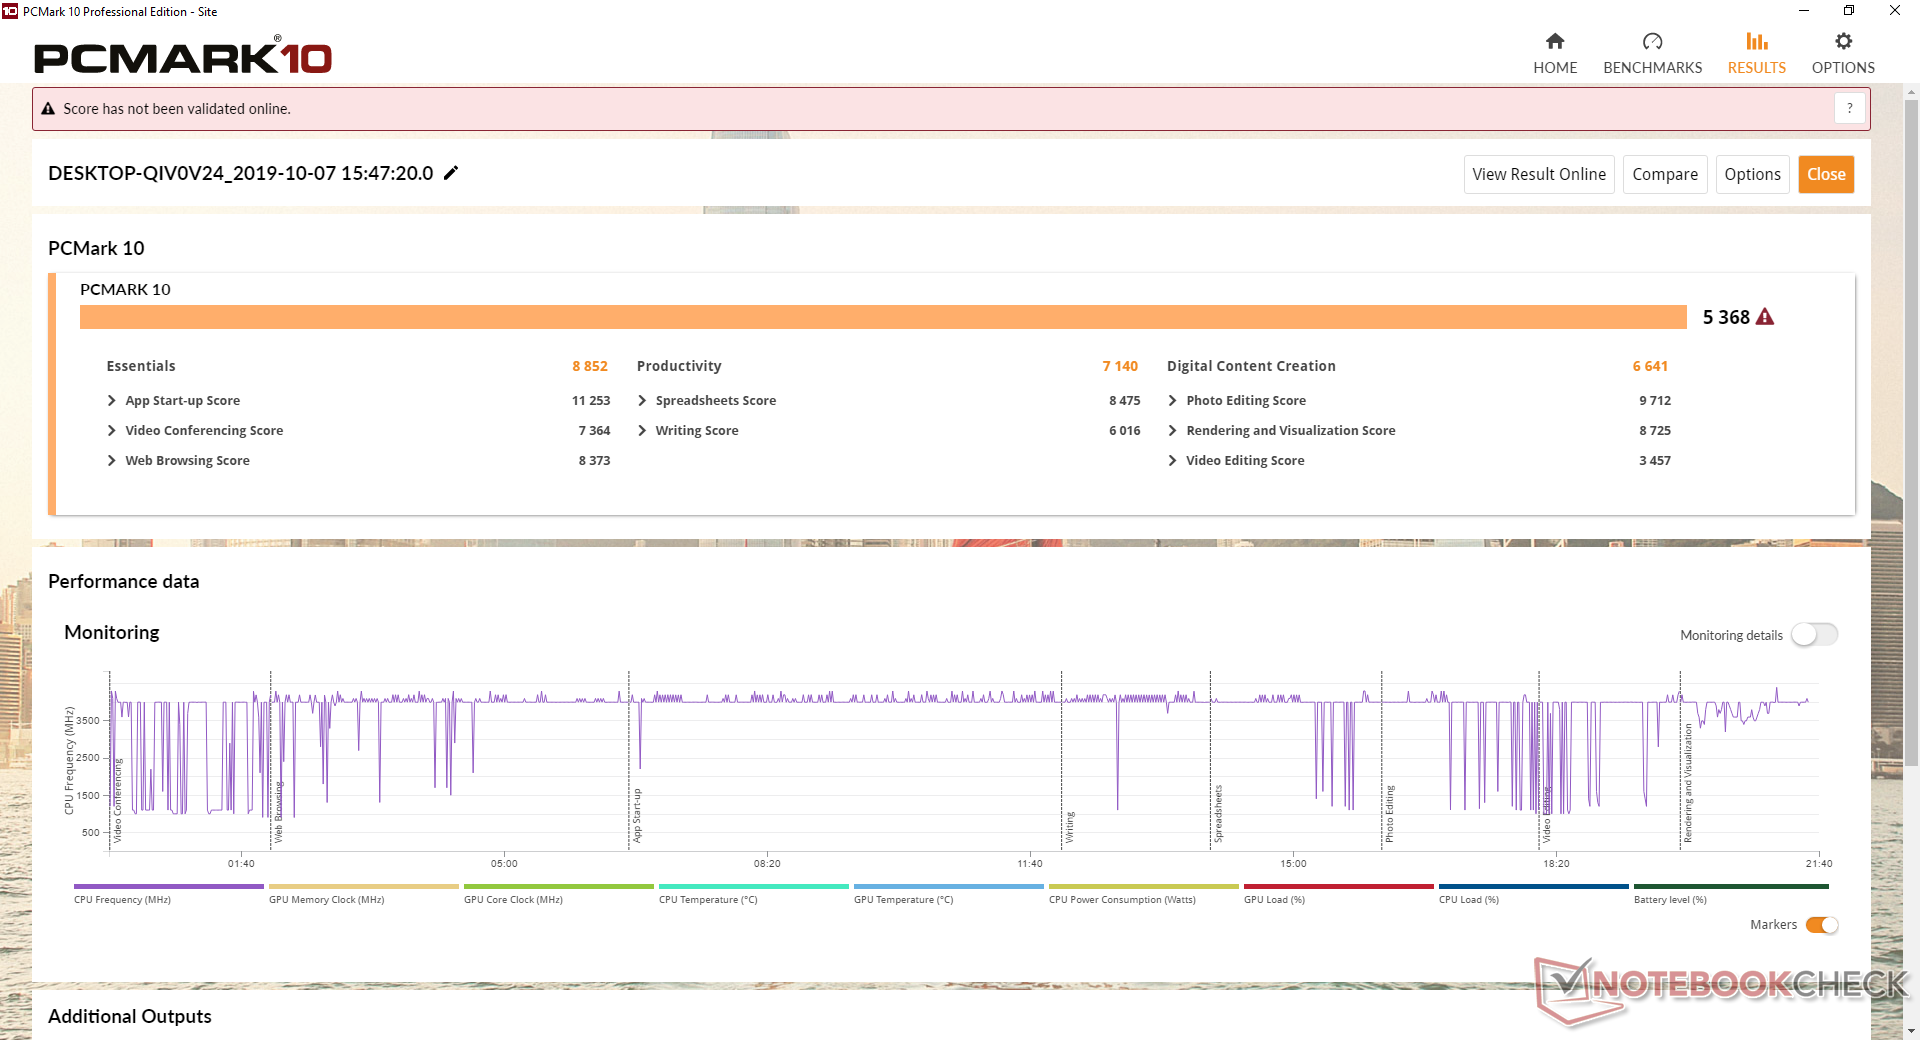Click the Productivity score 7 140
1920x1040 pixels.
pyautogui.click(x=1120, y=366)
